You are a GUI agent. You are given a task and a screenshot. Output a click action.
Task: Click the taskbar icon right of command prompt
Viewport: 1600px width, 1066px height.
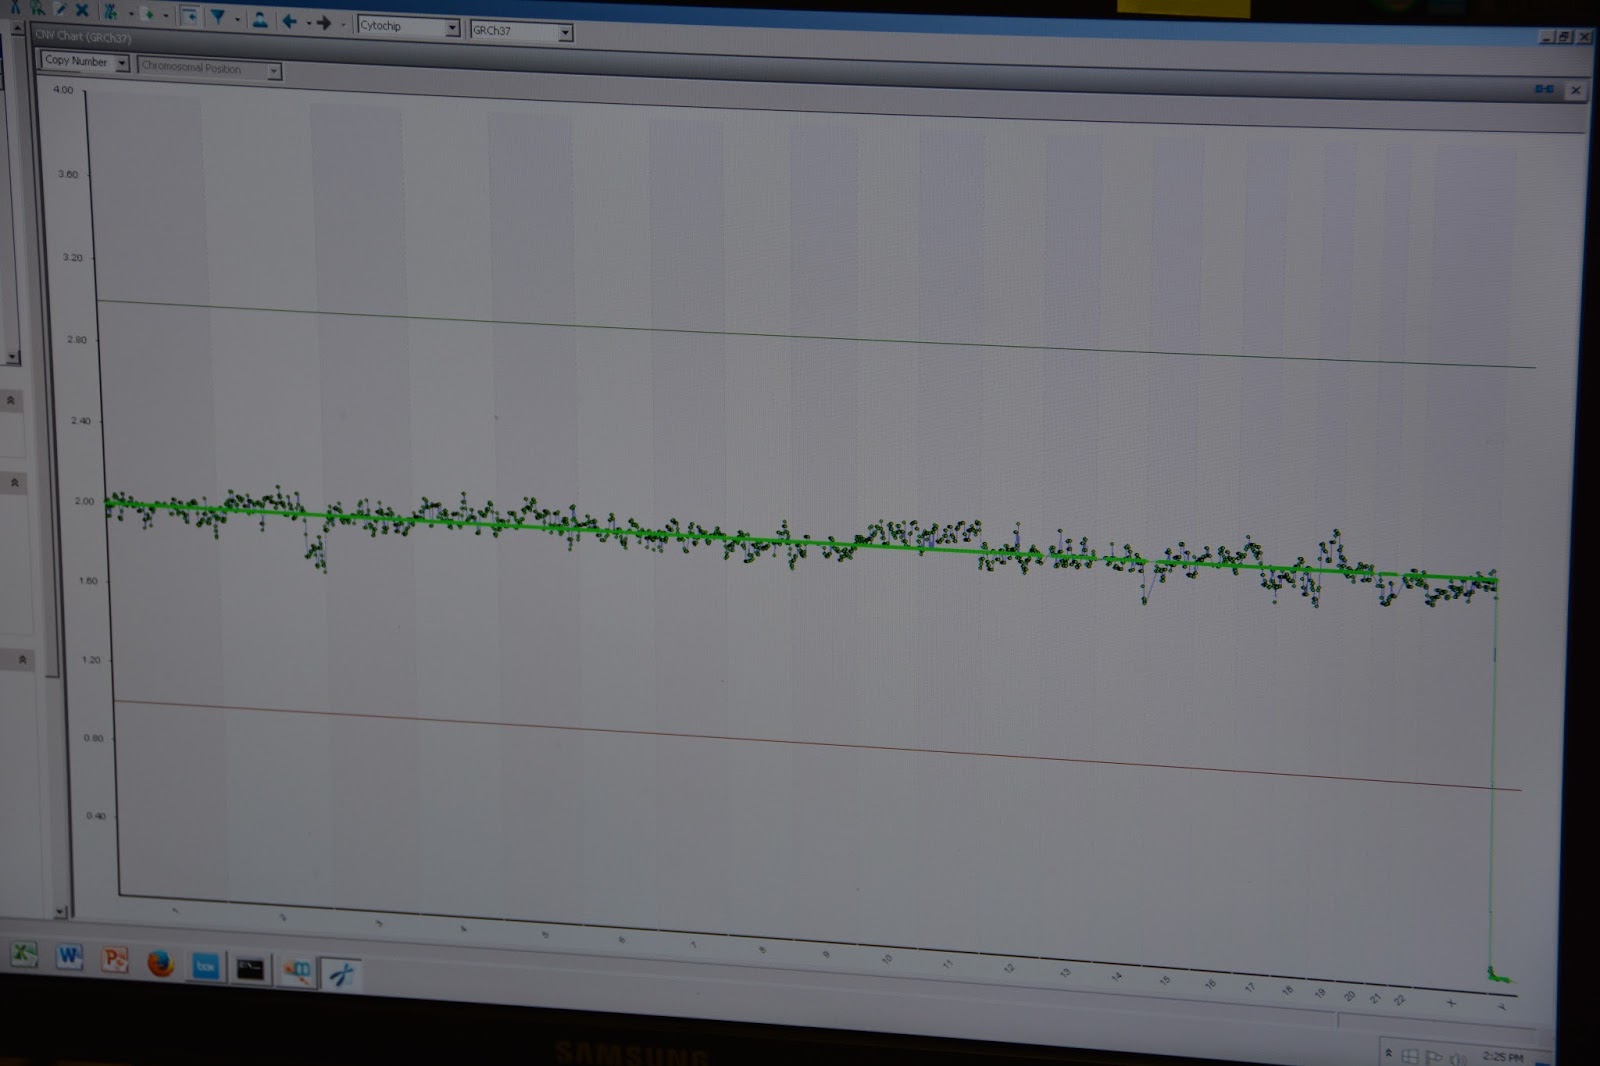point(297,971)
